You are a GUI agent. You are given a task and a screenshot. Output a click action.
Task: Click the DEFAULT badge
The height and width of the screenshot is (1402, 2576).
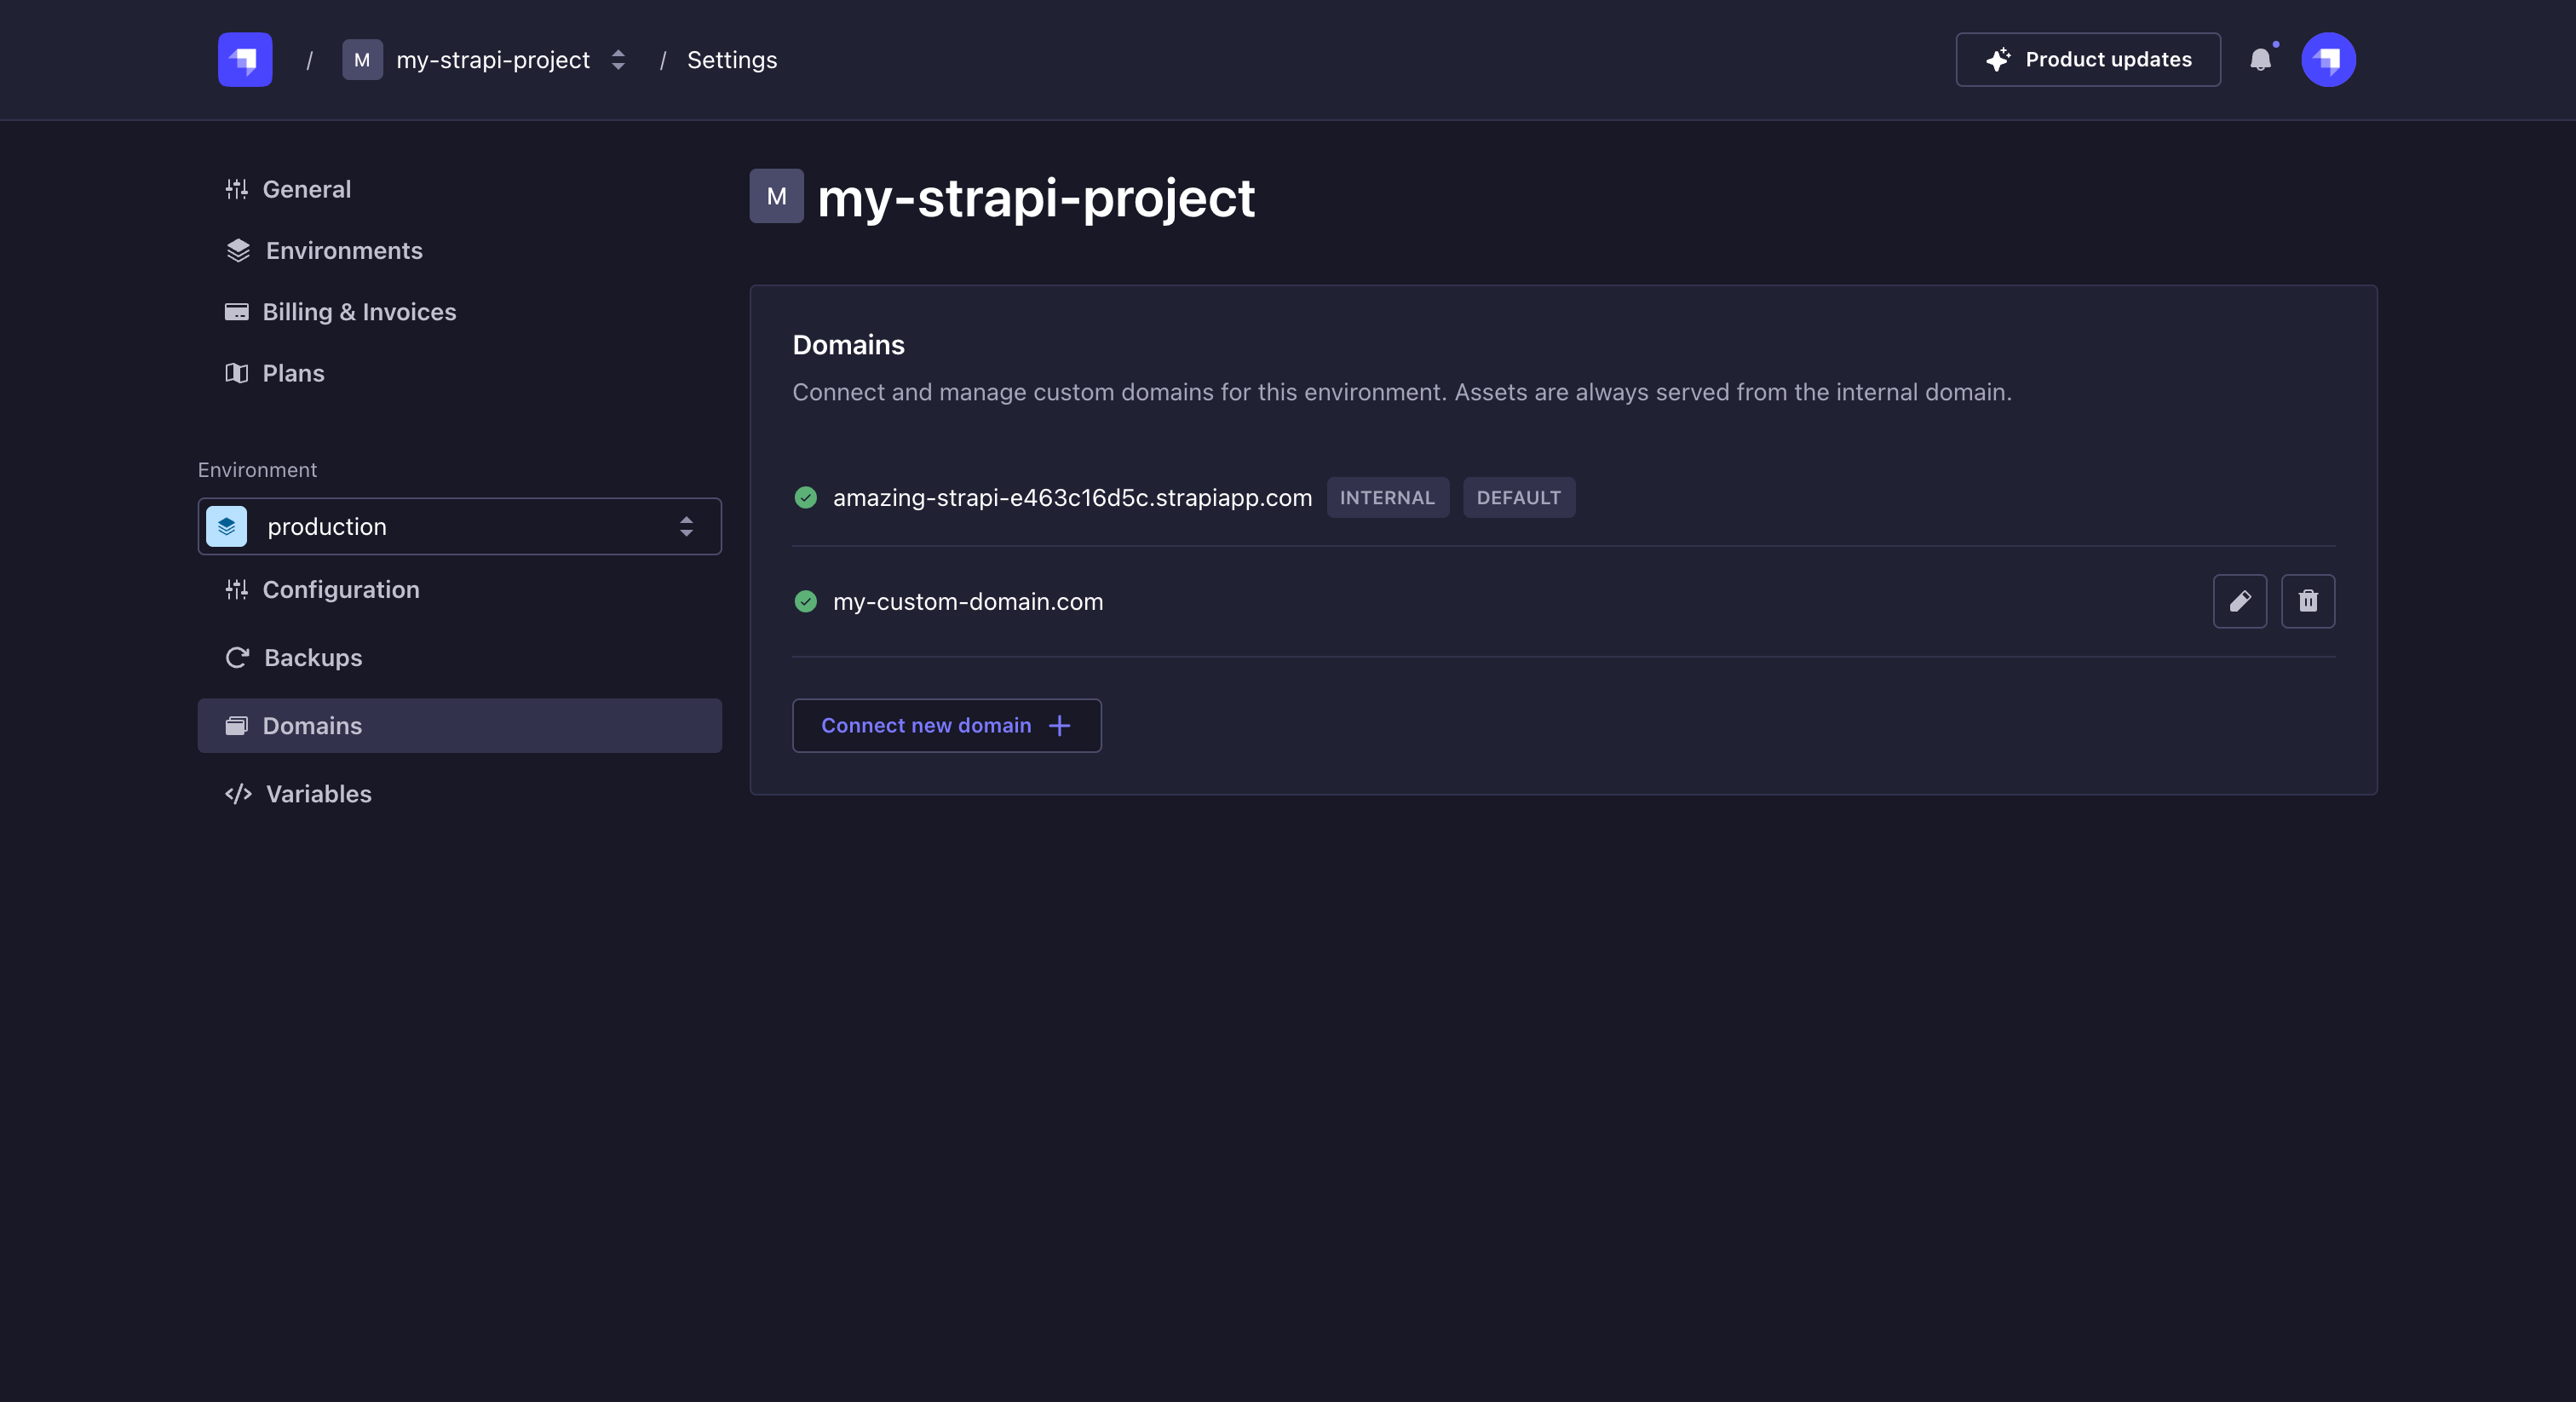[1519, 497]
